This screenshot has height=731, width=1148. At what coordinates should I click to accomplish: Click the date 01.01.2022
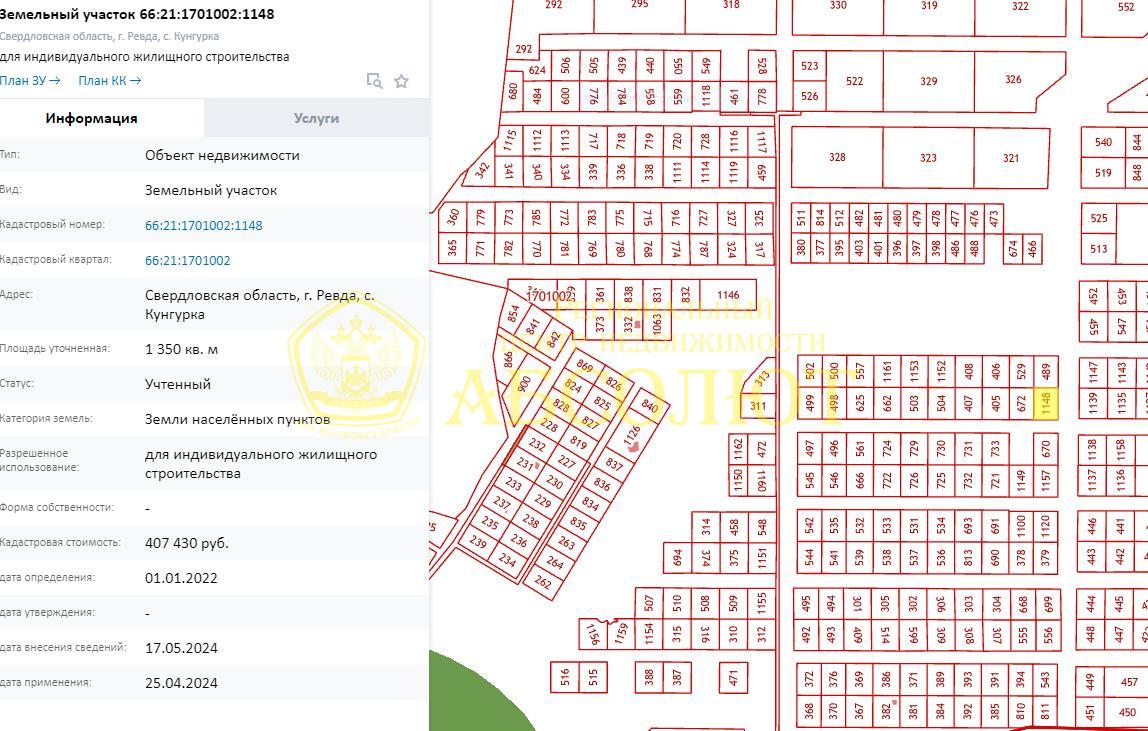tap(181, 578)
